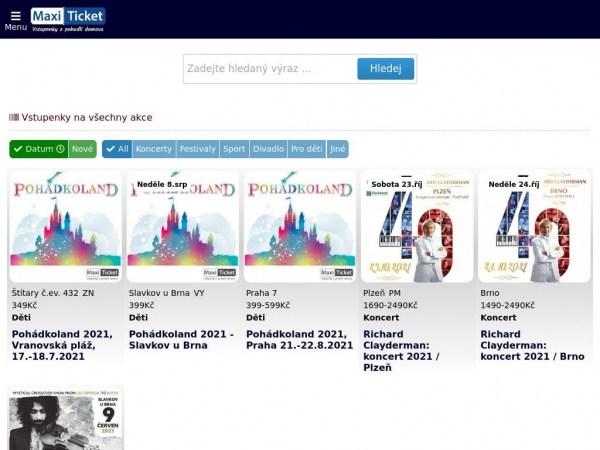Image resolution: width=600 pixels, height=450 pixels.
Task: Open the hamburger Menu icon
Action: 16,16
